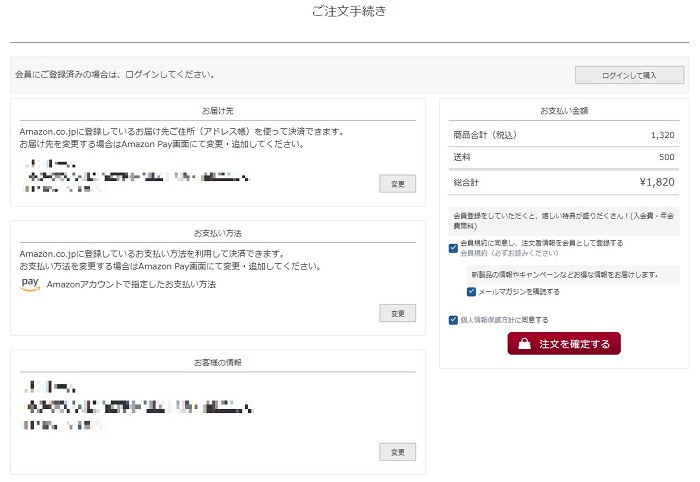Click the shopping bag icon on confirm button
The width and height of the screenshot is (700, 482).
point(525,344)
